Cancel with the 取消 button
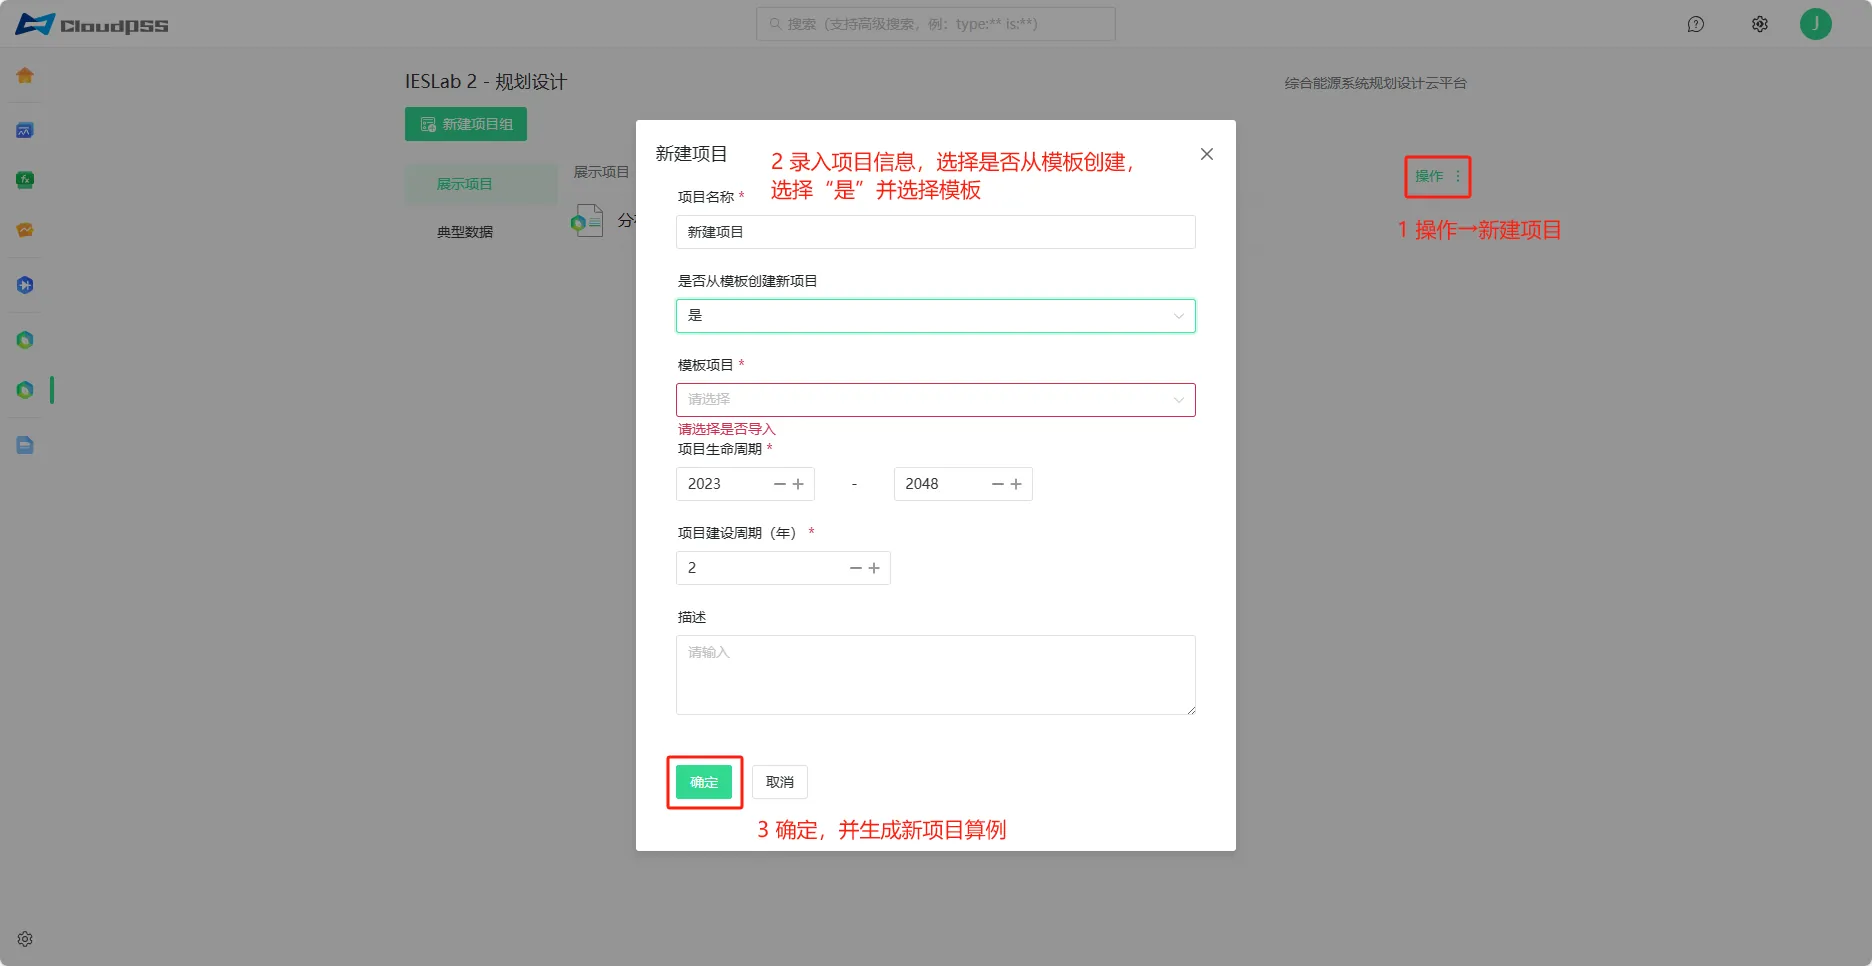Image resolution: width=1872 pixels, height=966 pixels. tap(780, 782)
